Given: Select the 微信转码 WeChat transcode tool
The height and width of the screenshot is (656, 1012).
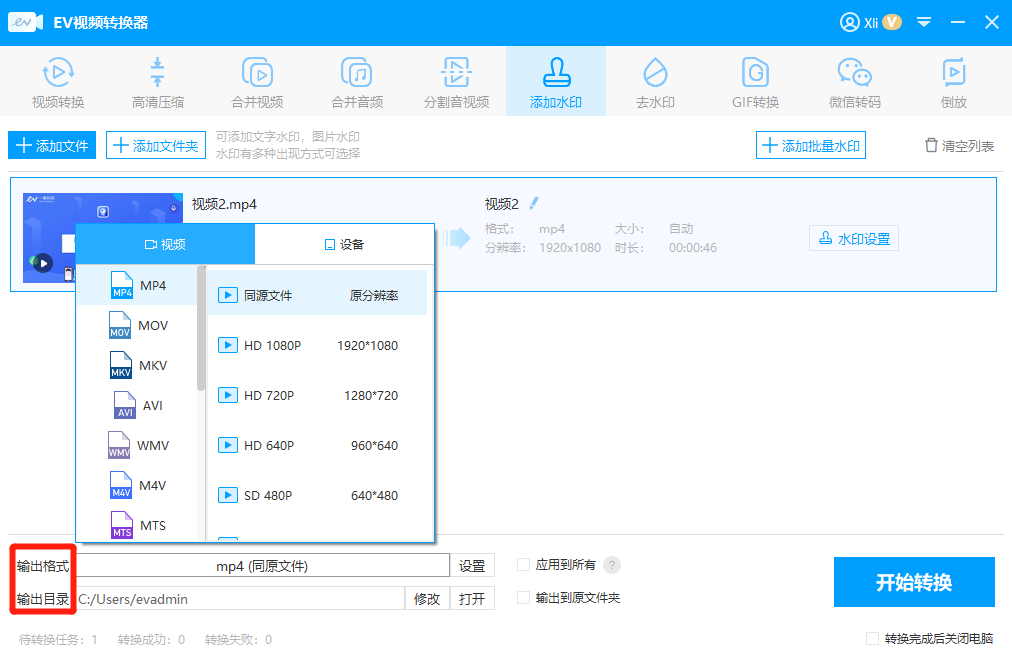Looking at the screenshot, I should click(x=854, y=80).
